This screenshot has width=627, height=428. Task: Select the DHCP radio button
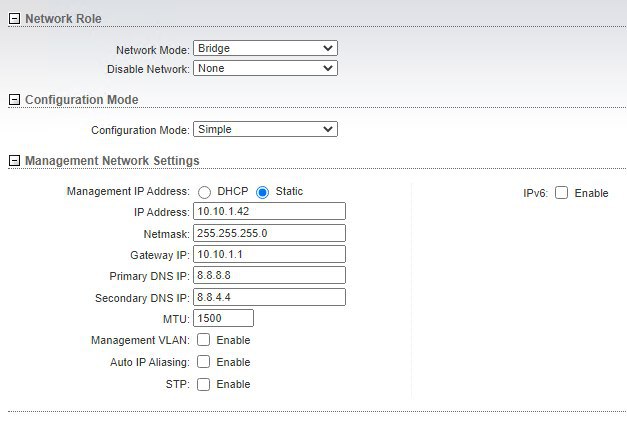(x=204, y=192)
